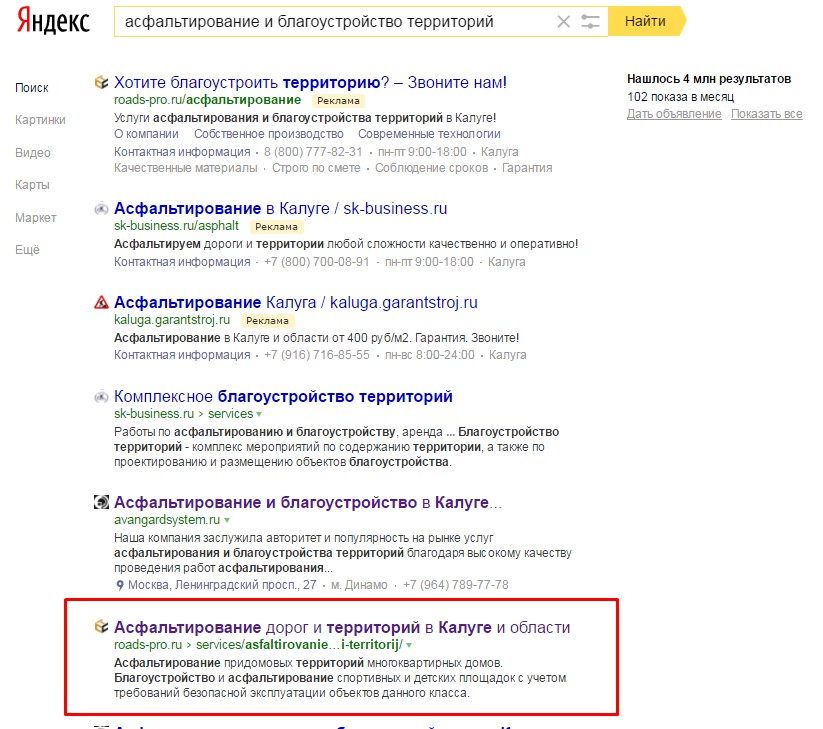Click favicon next to Асфальтирование в Калуге ad
Screen dimensions: 823x729
pyautogui.click(x=101, y=209)
